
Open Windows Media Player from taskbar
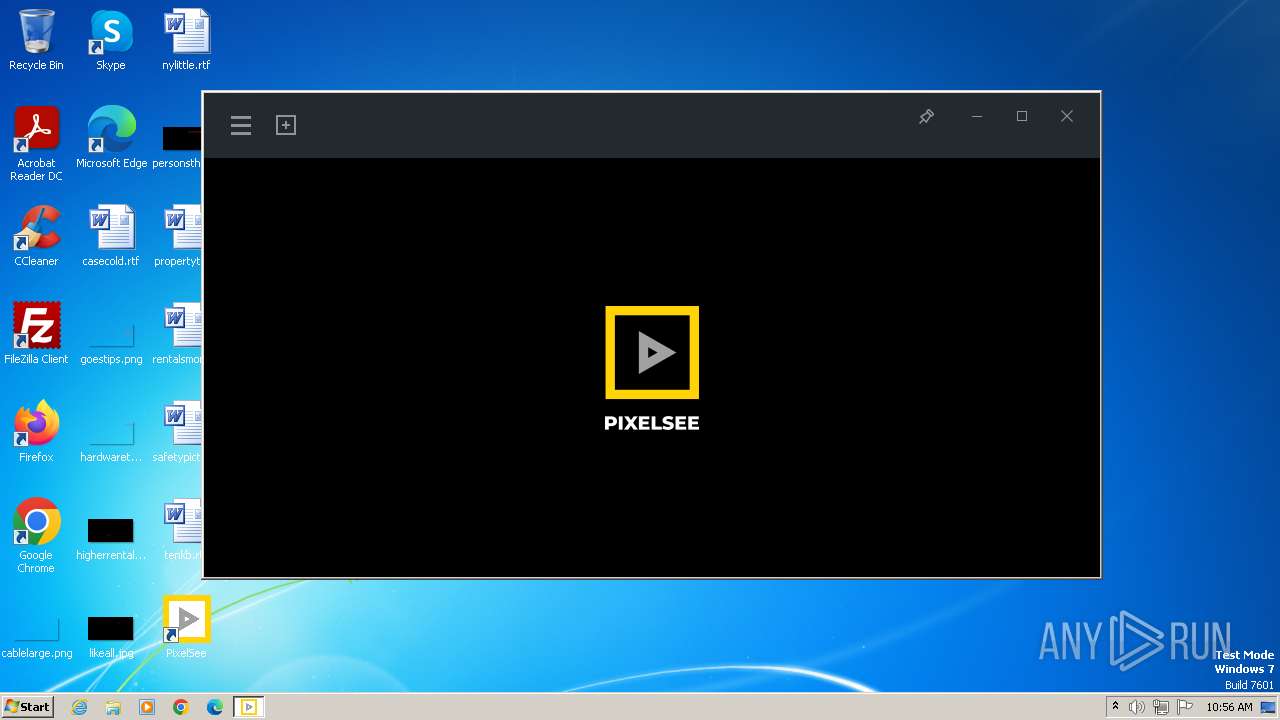point(147,707)
